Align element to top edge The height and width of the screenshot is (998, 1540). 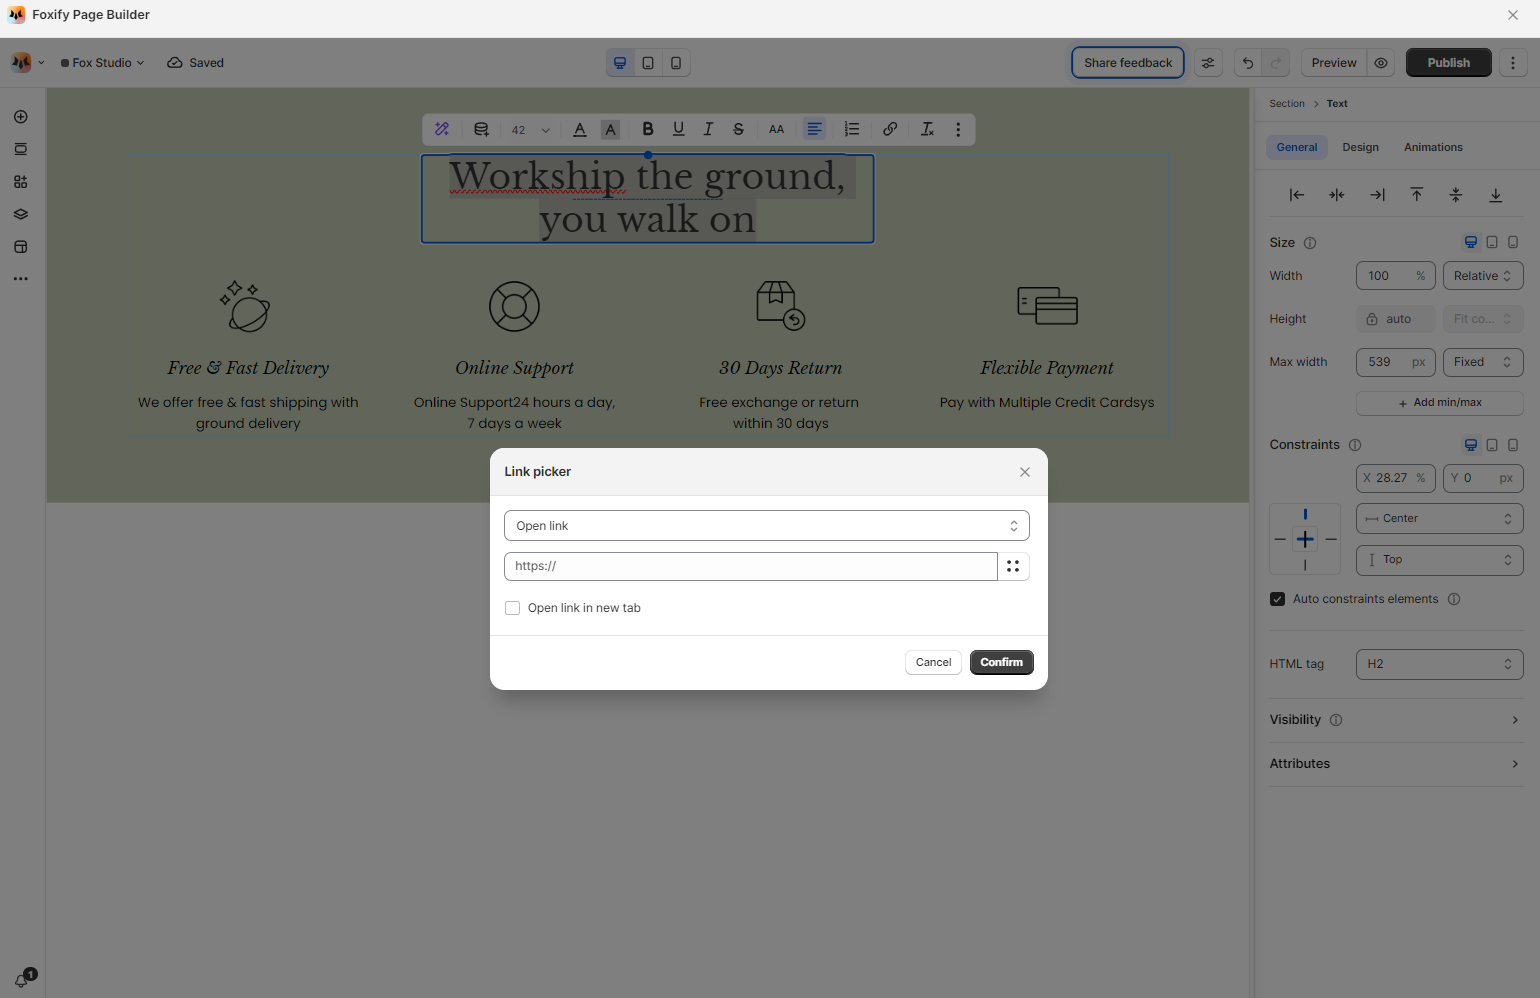(1417, 195)
